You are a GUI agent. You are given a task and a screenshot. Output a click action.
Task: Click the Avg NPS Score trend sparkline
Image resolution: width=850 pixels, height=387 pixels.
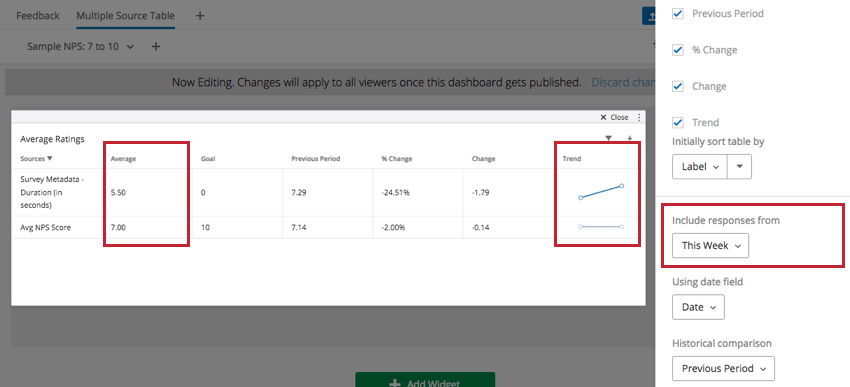click(601, 227)
